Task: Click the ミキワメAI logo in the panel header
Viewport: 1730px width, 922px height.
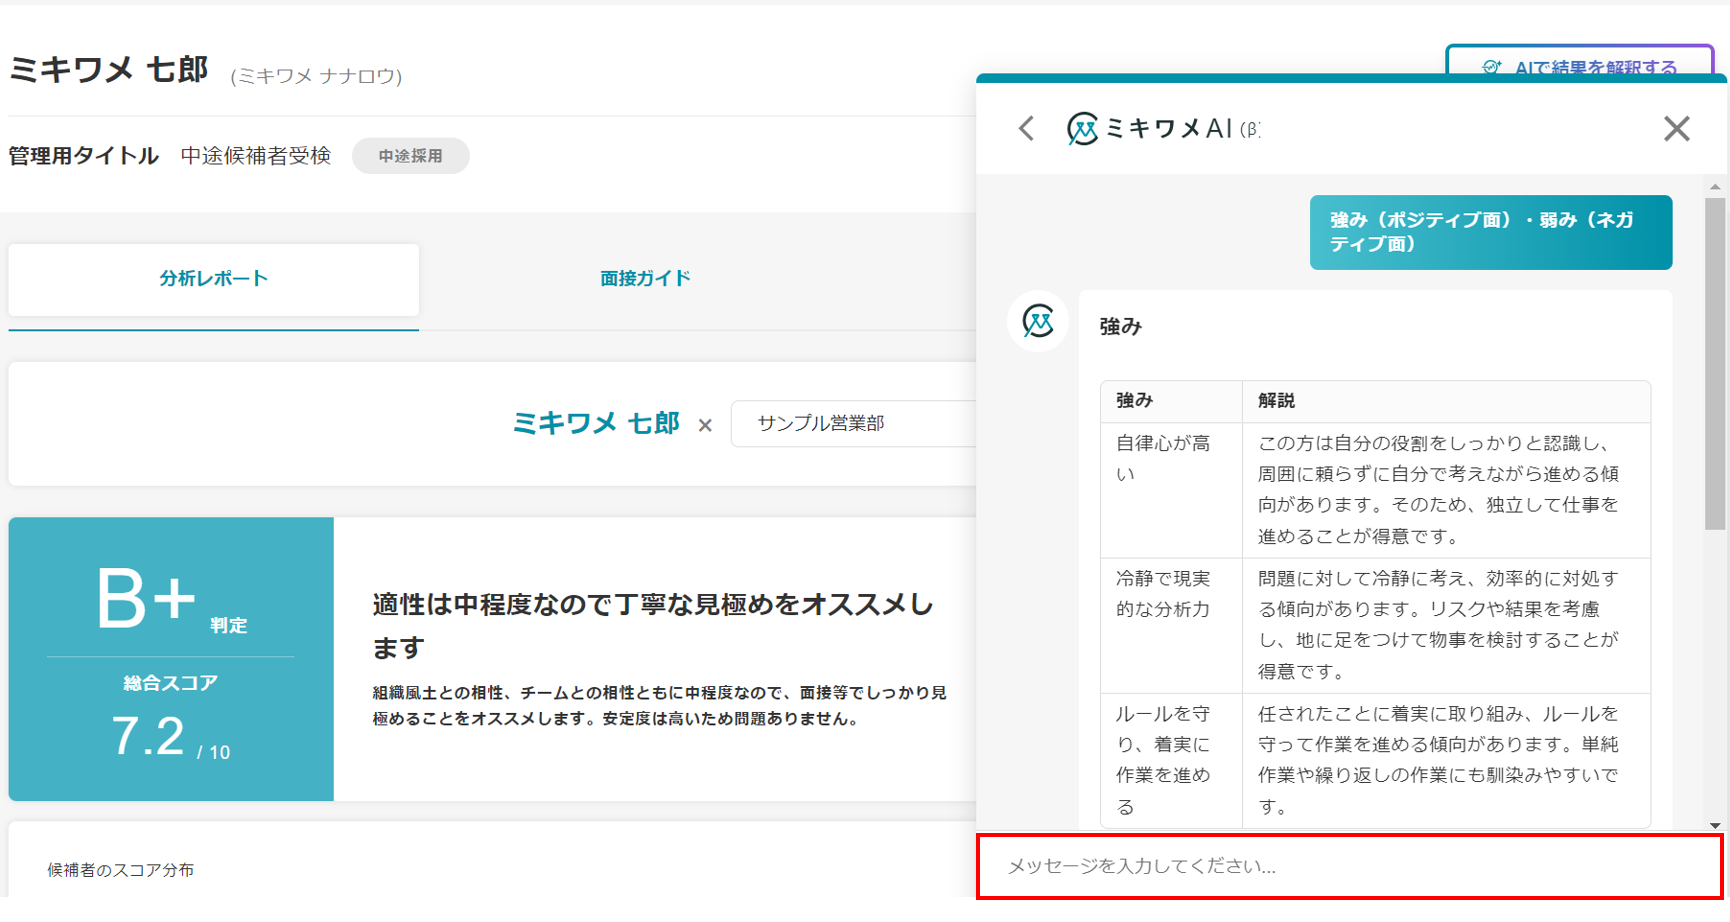Action: [x=1082, y=128]
